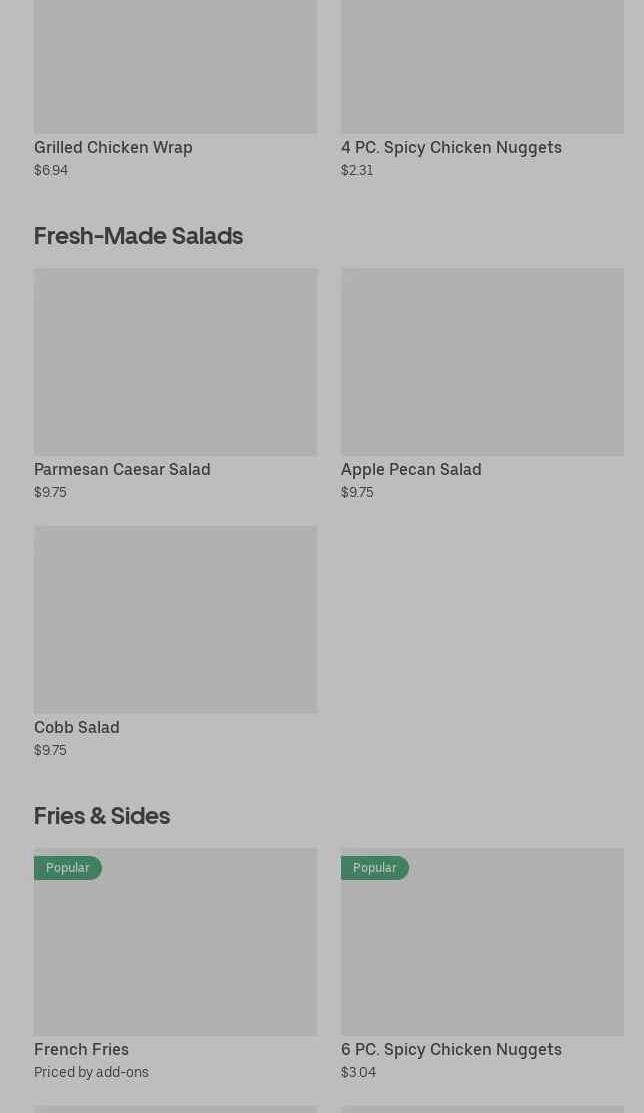This screenshot has width=644, height=1113.
Task: Open the Grilled Chicken Wrap item name
Action: click(x=113, y=147)
